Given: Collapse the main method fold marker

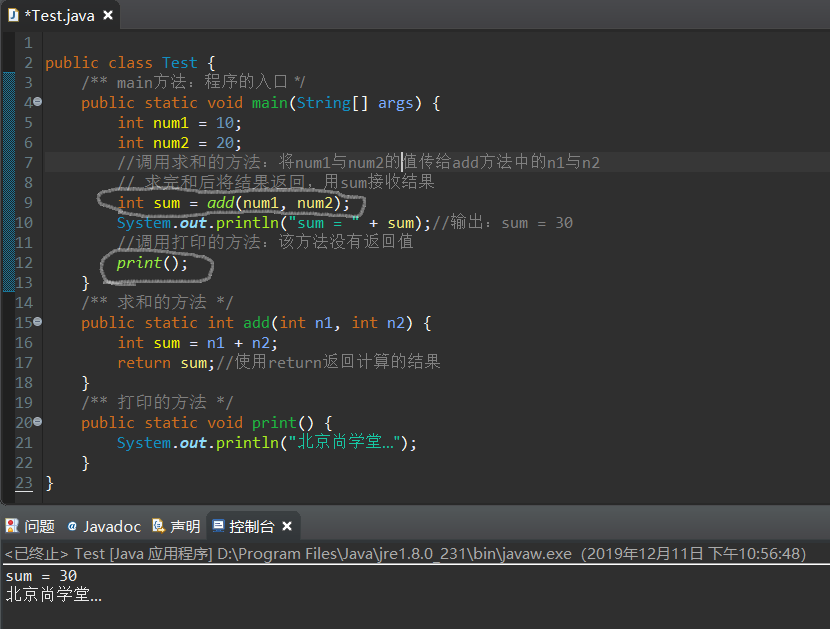Looking at the screenshot, I should coord(38,102).
